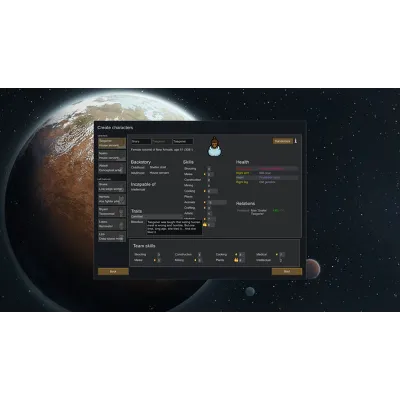Click the Right arm health entry
400x400 pixels.
click(x=267, y=173)
